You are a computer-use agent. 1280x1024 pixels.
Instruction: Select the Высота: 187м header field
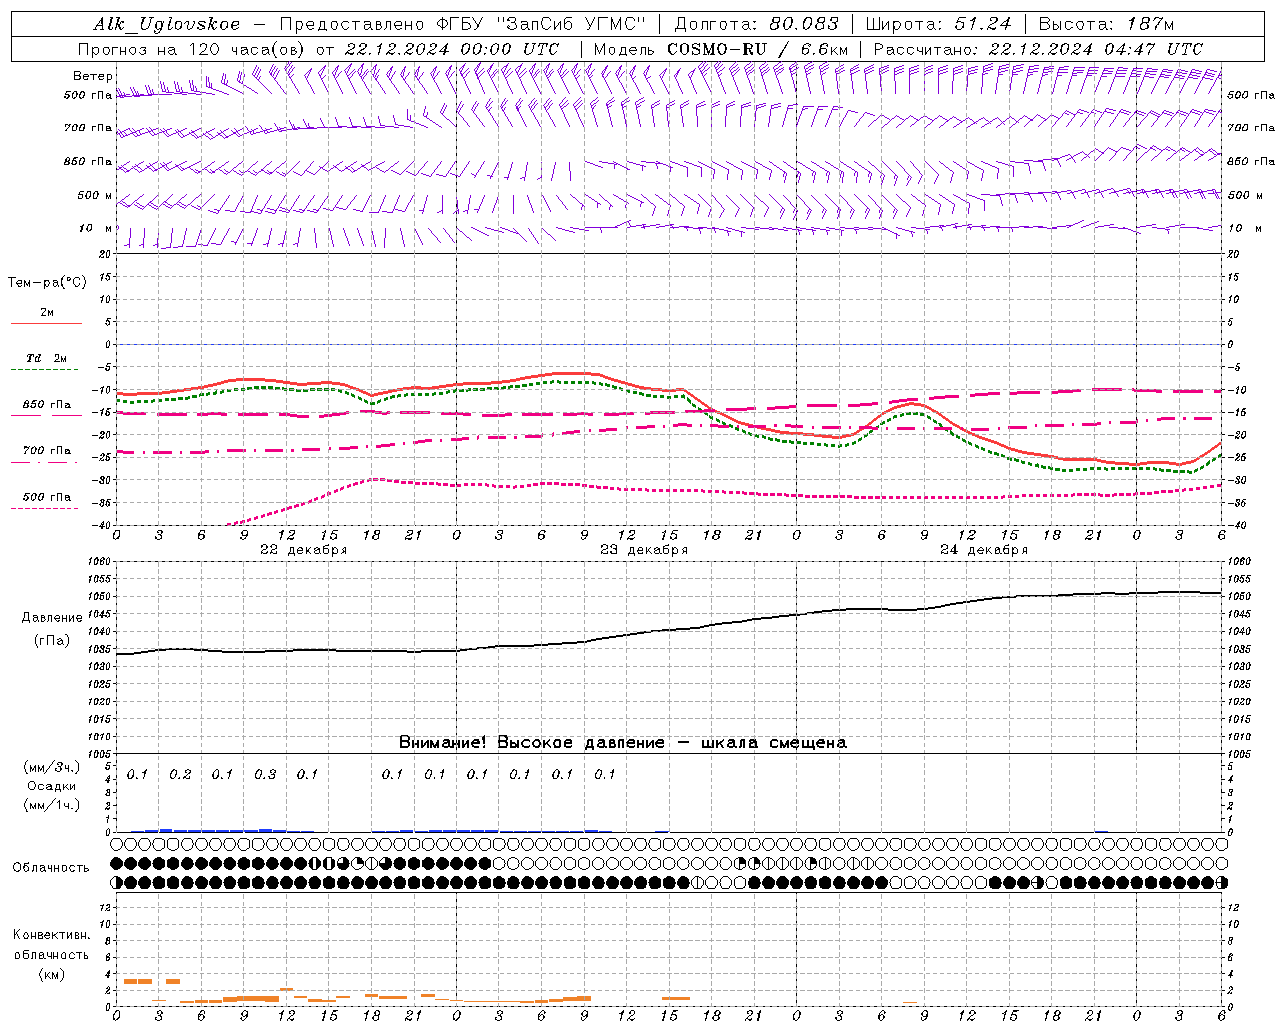(x=1106, y=24)
